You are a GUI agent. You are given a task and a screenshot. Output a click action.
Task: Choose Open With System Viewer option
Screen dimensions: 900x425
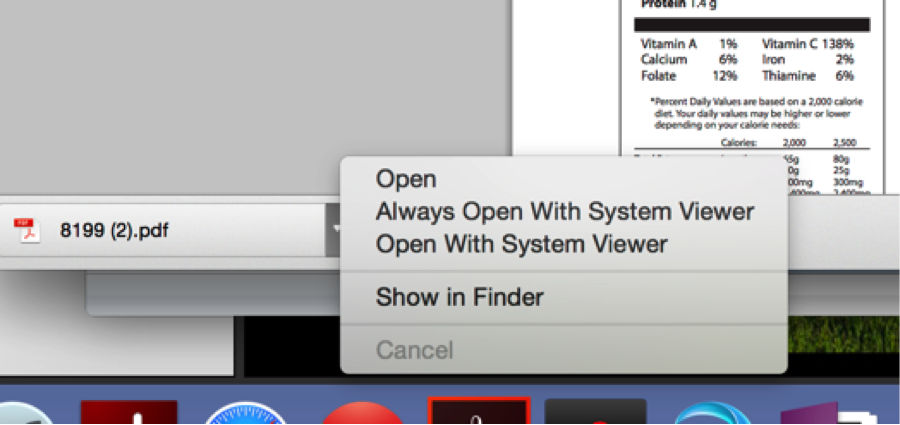coord(521,244)
